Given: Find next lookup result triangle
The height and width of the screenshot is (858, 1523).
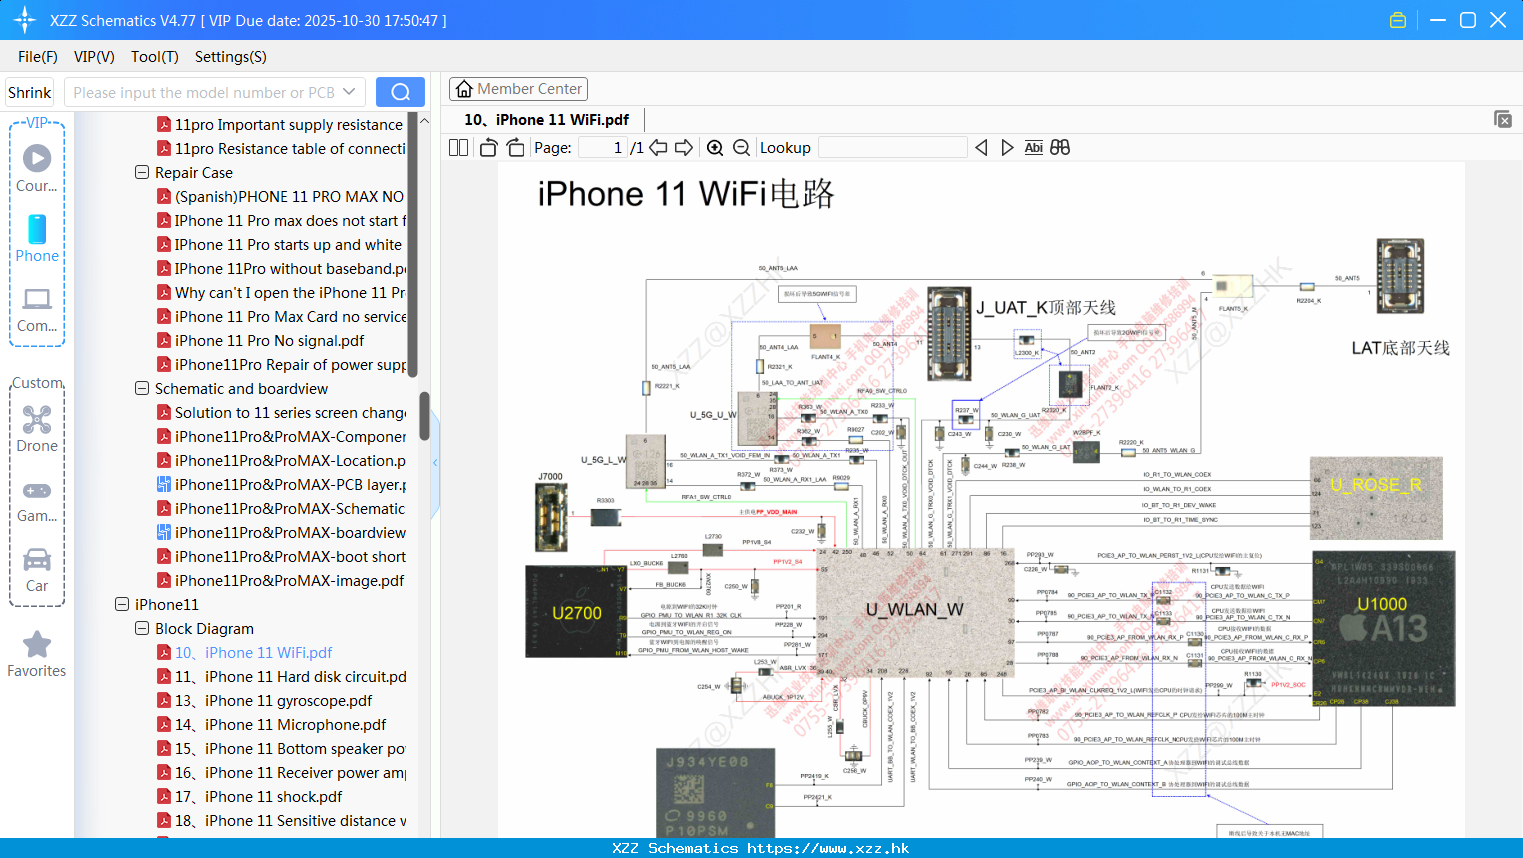Looking at the screenshot, I should [x=1007, y=148].
